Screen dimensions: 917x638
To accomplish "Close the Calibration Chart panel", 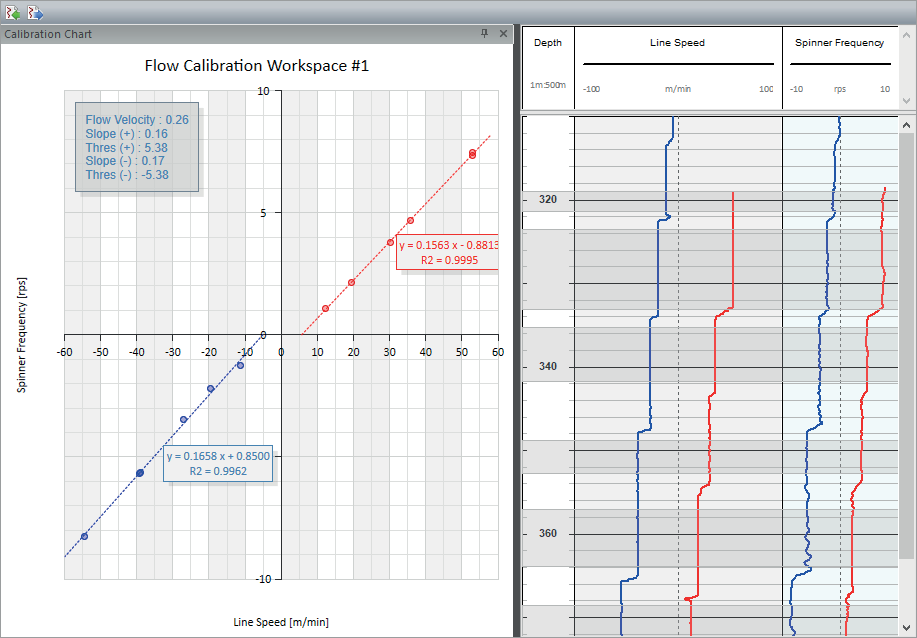I will click(x=503, y=34).
